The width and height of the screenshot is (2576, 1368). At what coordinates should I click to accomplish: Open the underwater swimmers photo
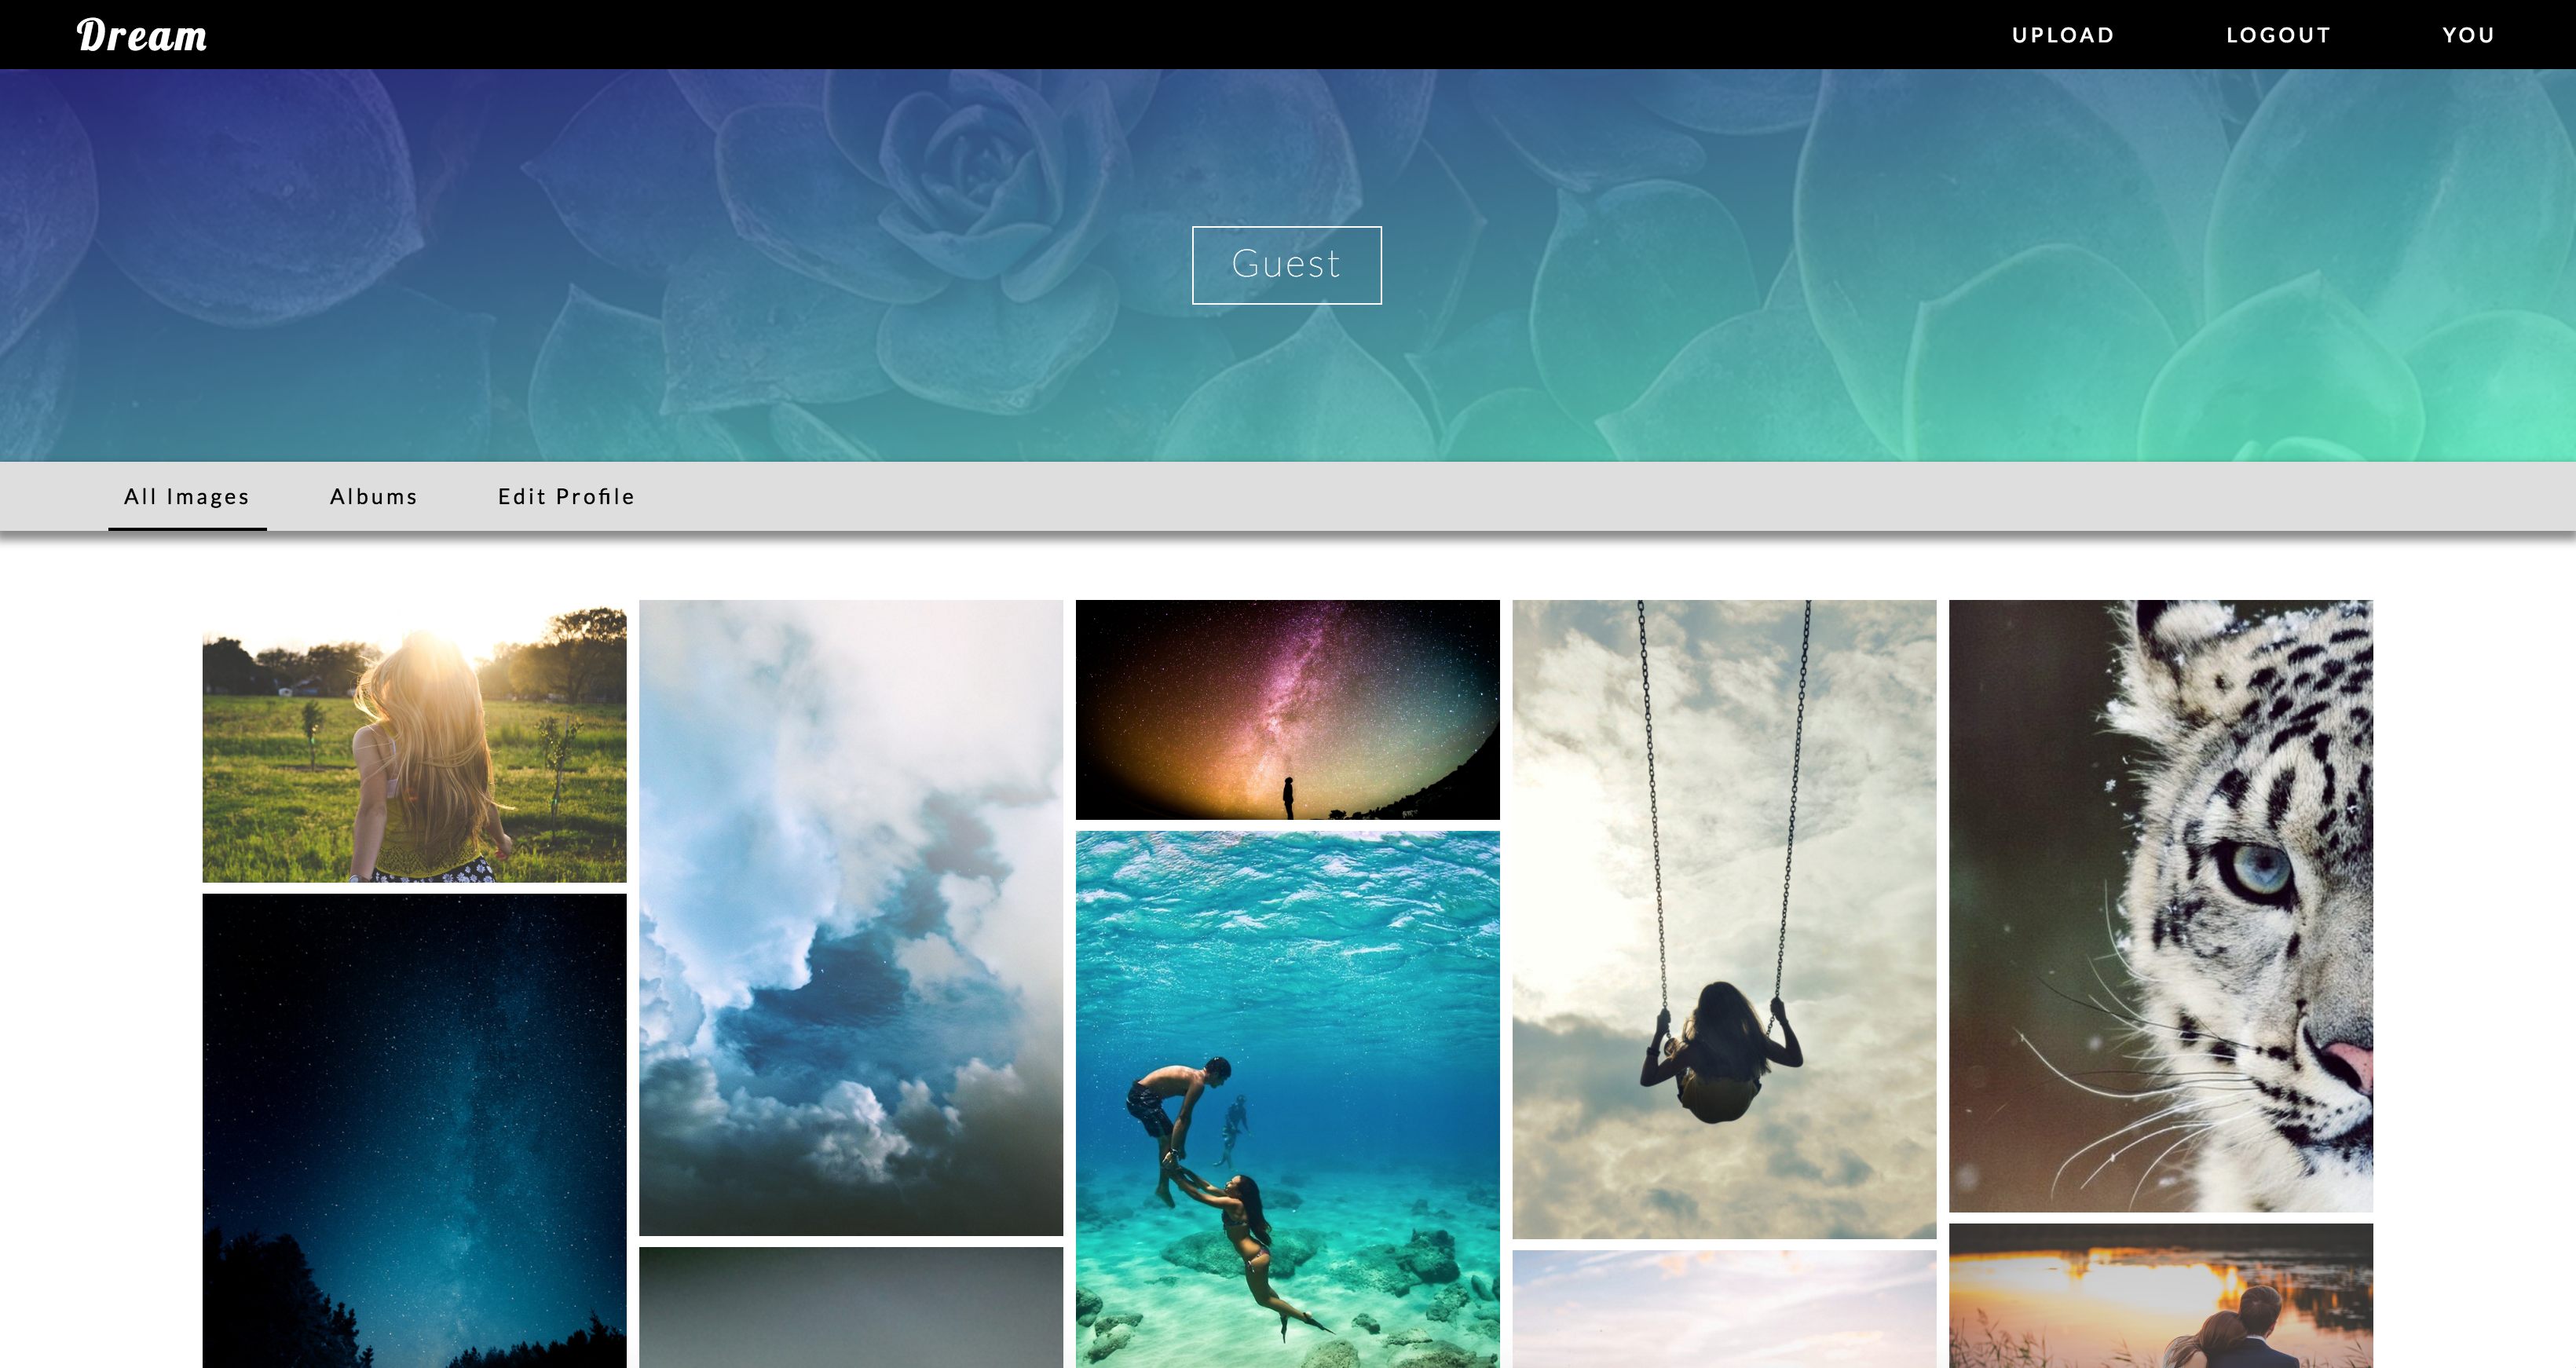(x=1287, y=1098)
